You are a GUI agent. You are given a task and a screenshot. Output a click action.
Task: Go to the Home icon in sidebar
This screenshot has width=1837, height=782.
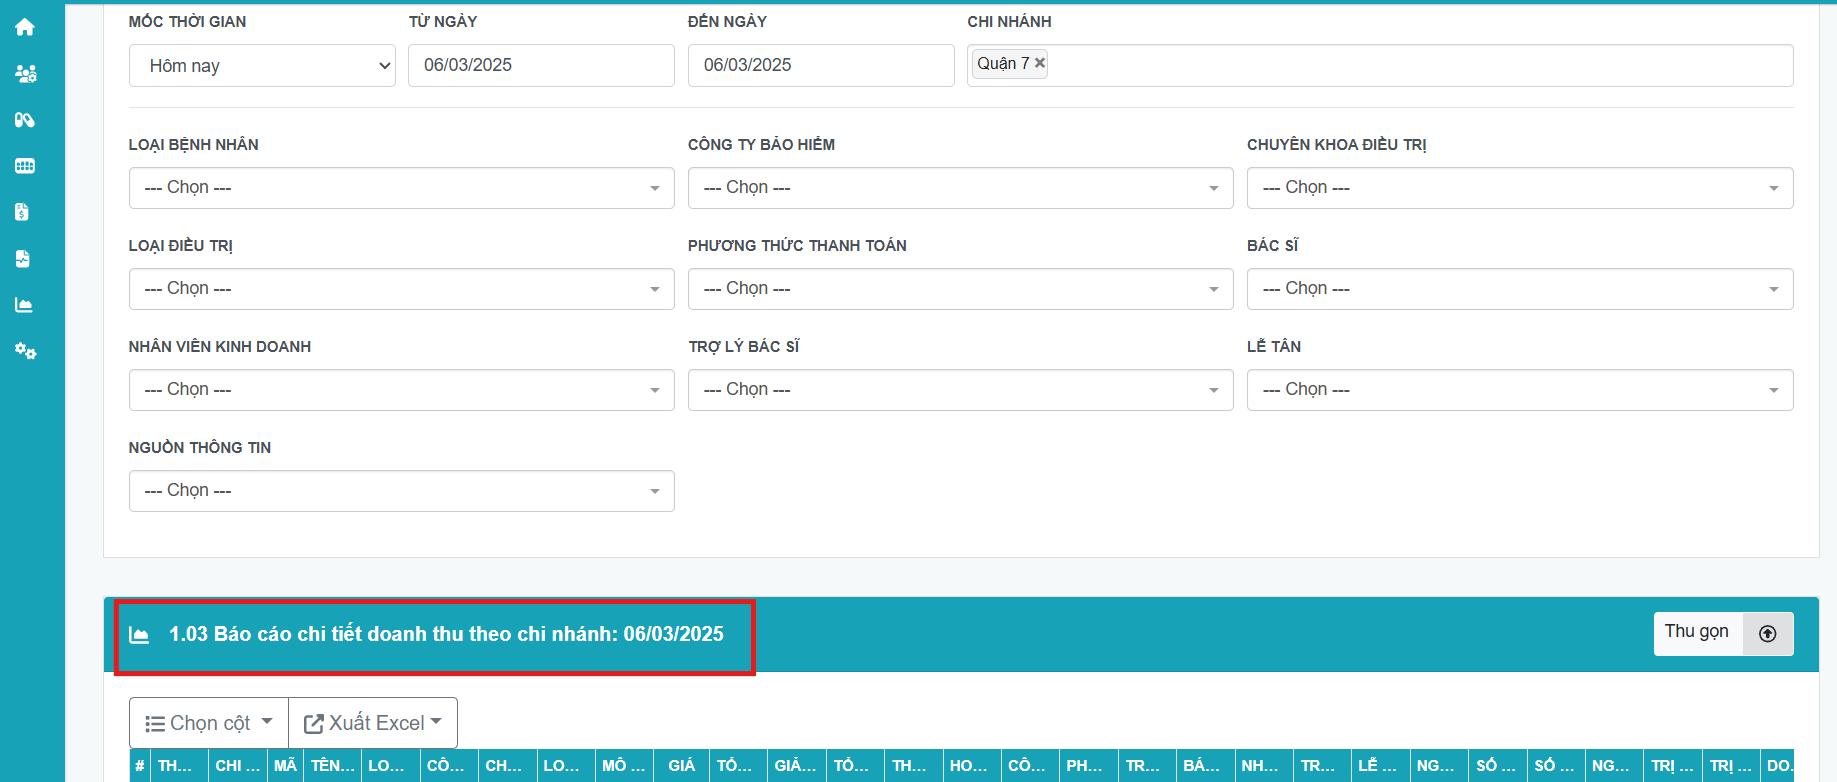click(x=25, y=27)
